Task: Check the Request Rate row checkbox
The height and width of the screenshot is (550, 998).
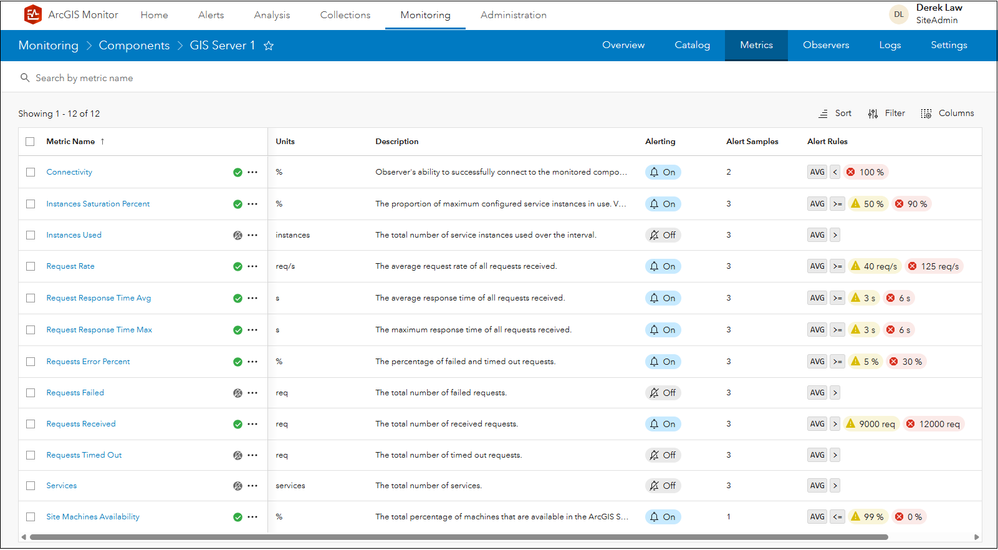Action: click(30, 267)
